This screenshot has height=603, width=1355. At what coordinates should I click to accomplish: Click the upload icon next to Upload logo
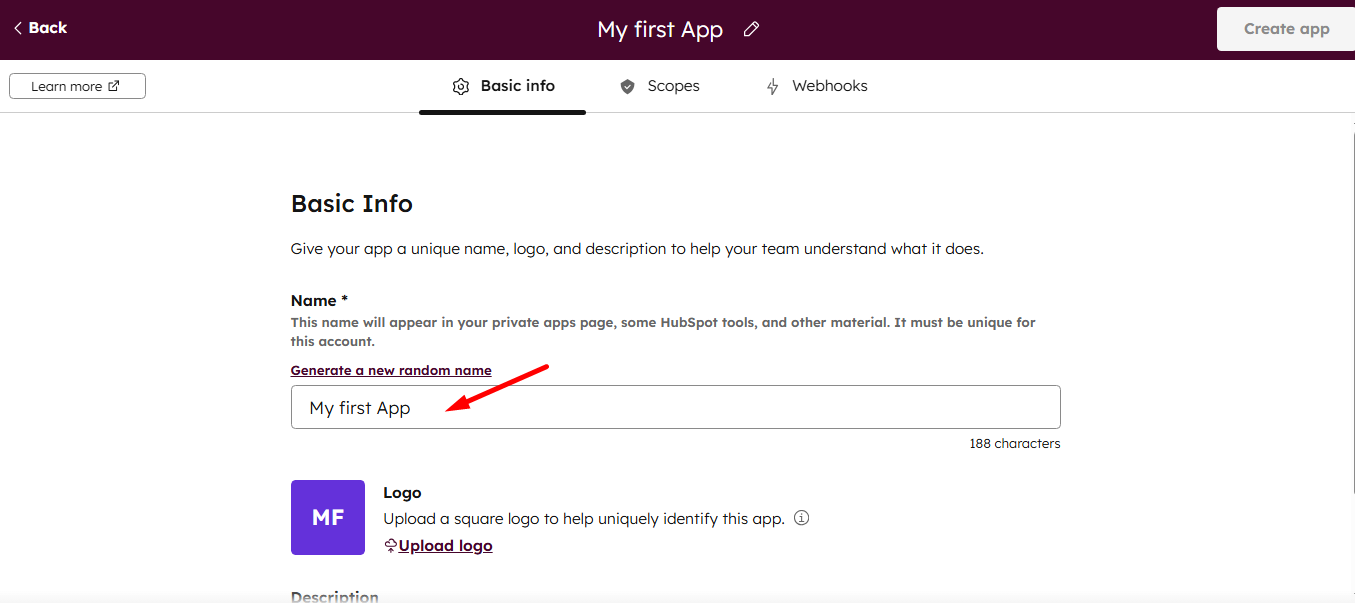(x=390, y=545)
